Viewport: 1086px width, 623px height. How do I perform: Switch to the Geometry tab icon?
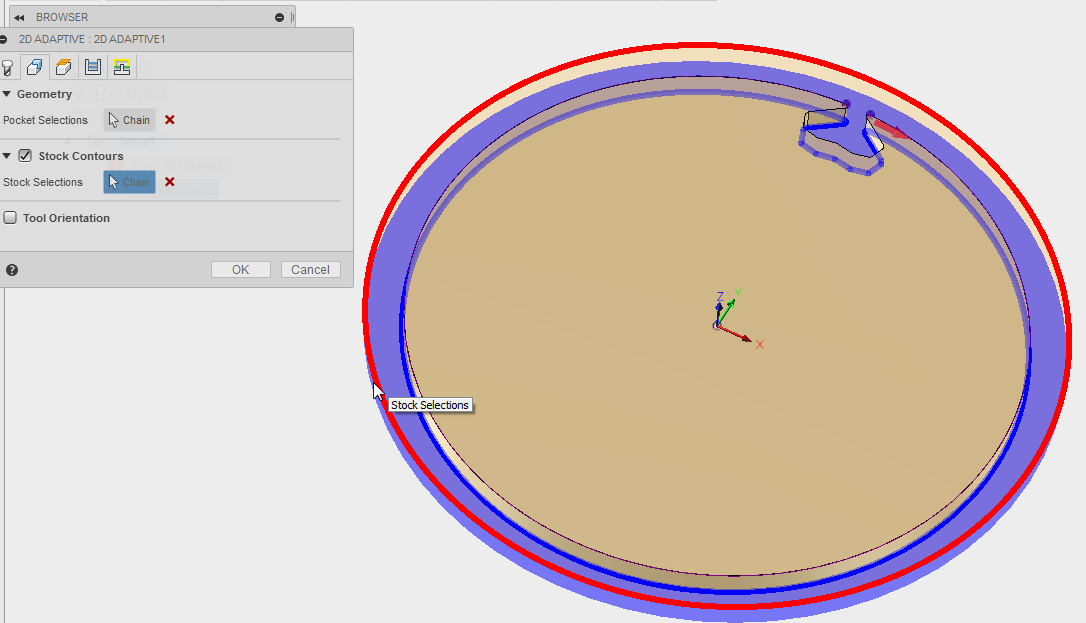pos(35,67)
